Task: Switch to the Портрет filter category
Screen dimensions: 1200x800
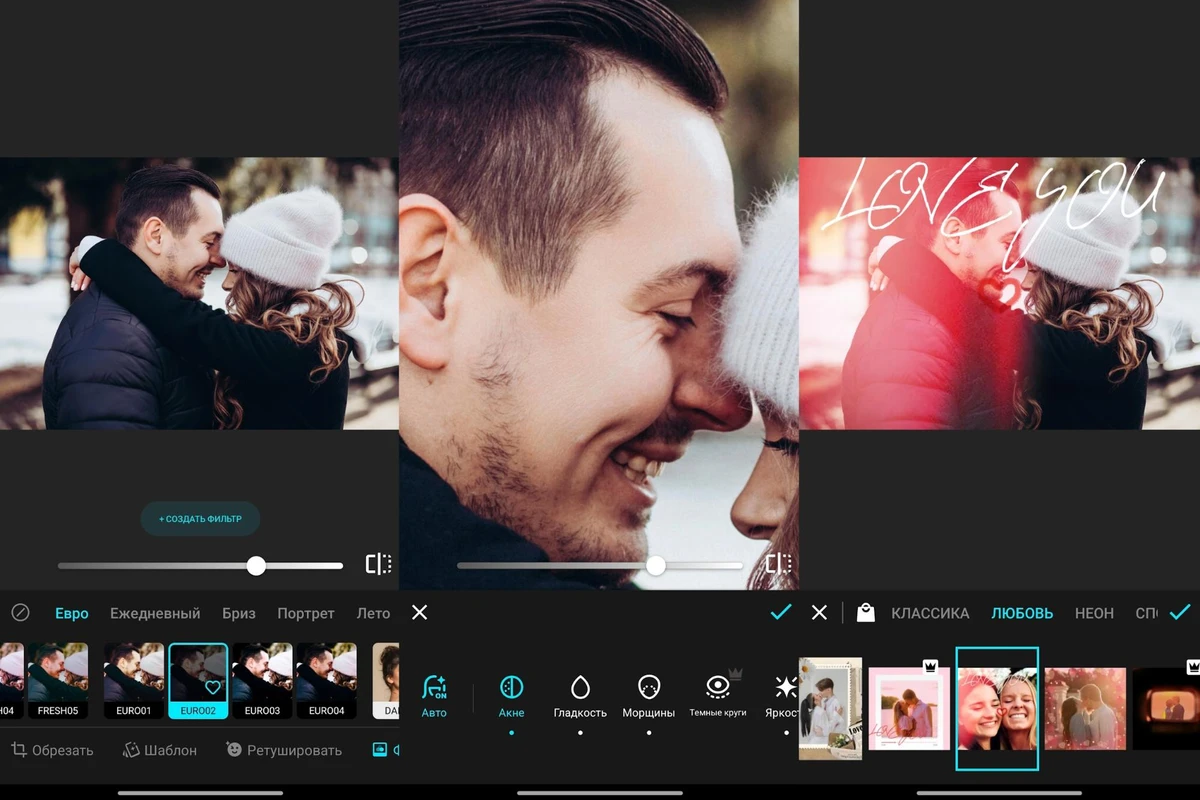Action: [306, 613]
